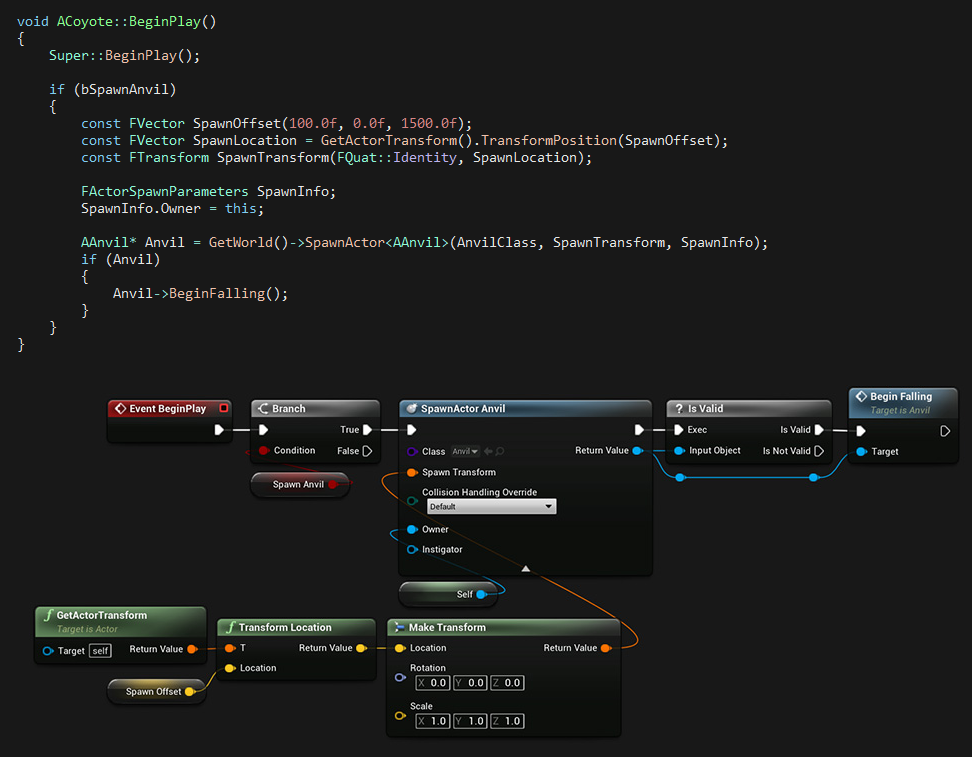The image size is (972, 757).
Task: Click the Rotation pin on Make Transform
Action: (400, 678)
